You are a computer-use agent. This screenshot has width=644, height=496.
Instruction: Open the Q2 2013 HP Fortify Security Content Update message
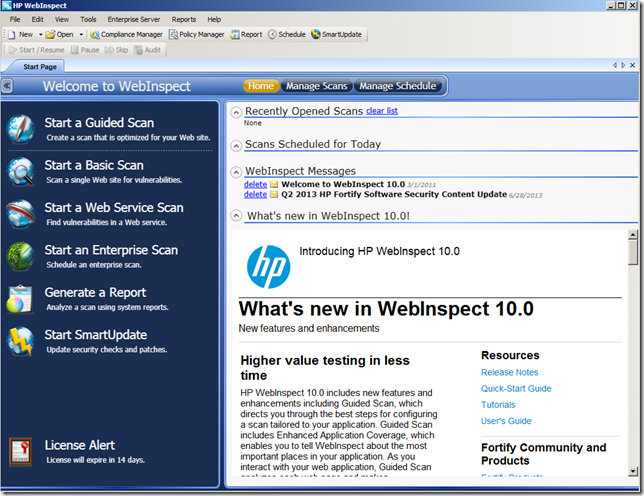click(x=394, y=194)
